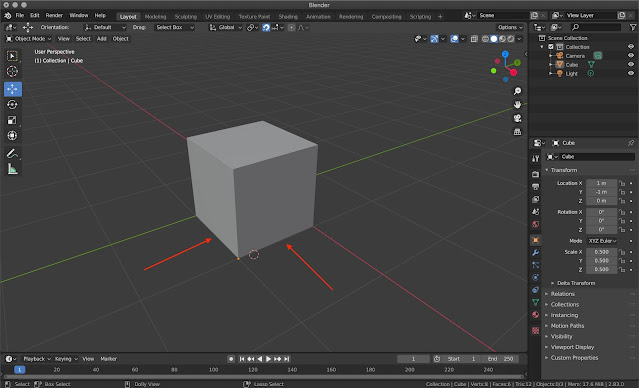Viewport: 639px width, 388px height.
Task: Open the Particles properties tab
Action: coord(535,265)
